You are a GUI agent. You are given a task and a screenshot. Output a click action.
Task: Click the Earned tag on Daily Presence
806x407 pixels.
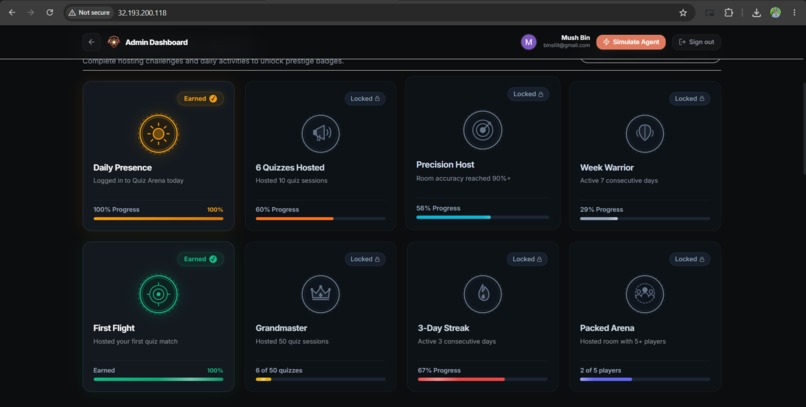(200, 99)
